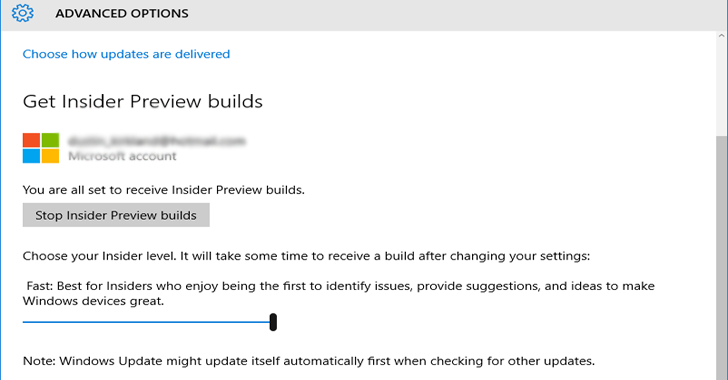Image resolution: width=728 pixels, height=380 pixels.
Task: Click the scrollbar up arrow
Action: pos(722,36)
